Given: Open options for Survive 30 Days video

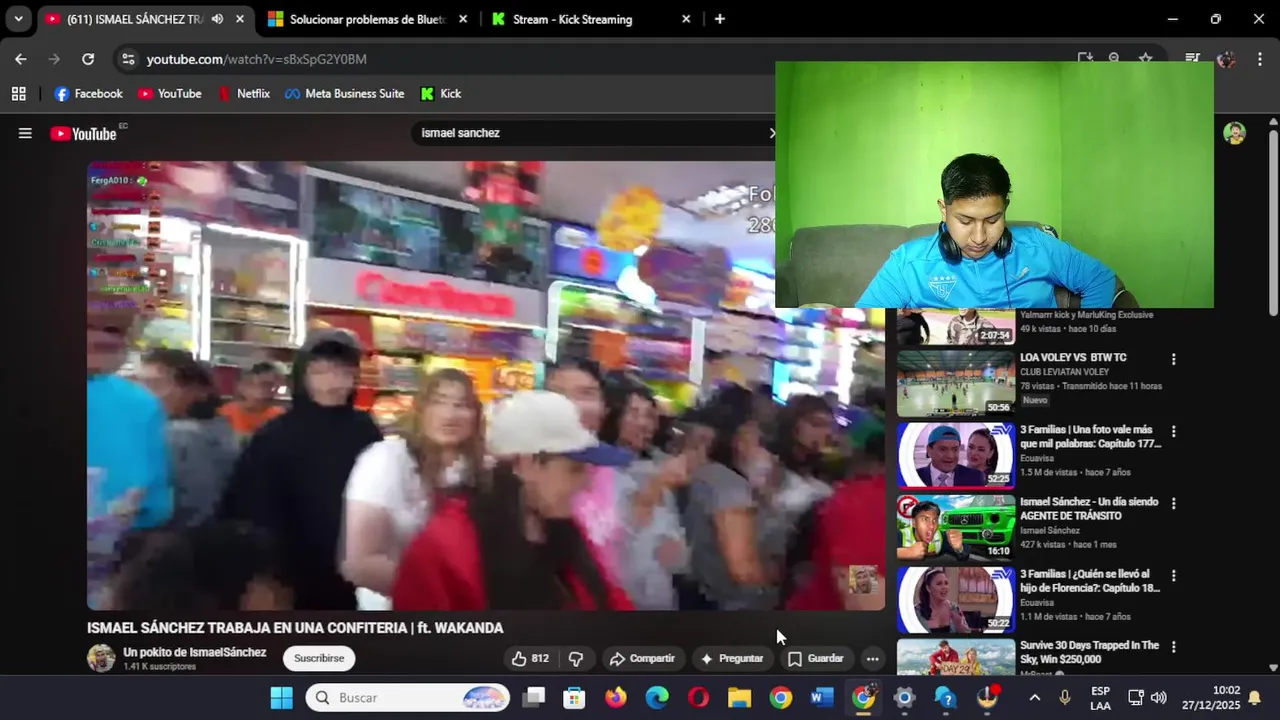Looking at the screenshot, I should click(1174, 647).
